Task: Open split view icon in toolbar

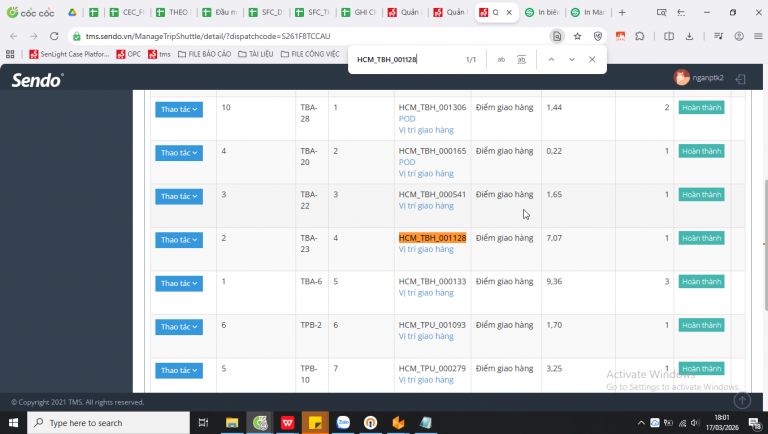Action: click(669, 36)
